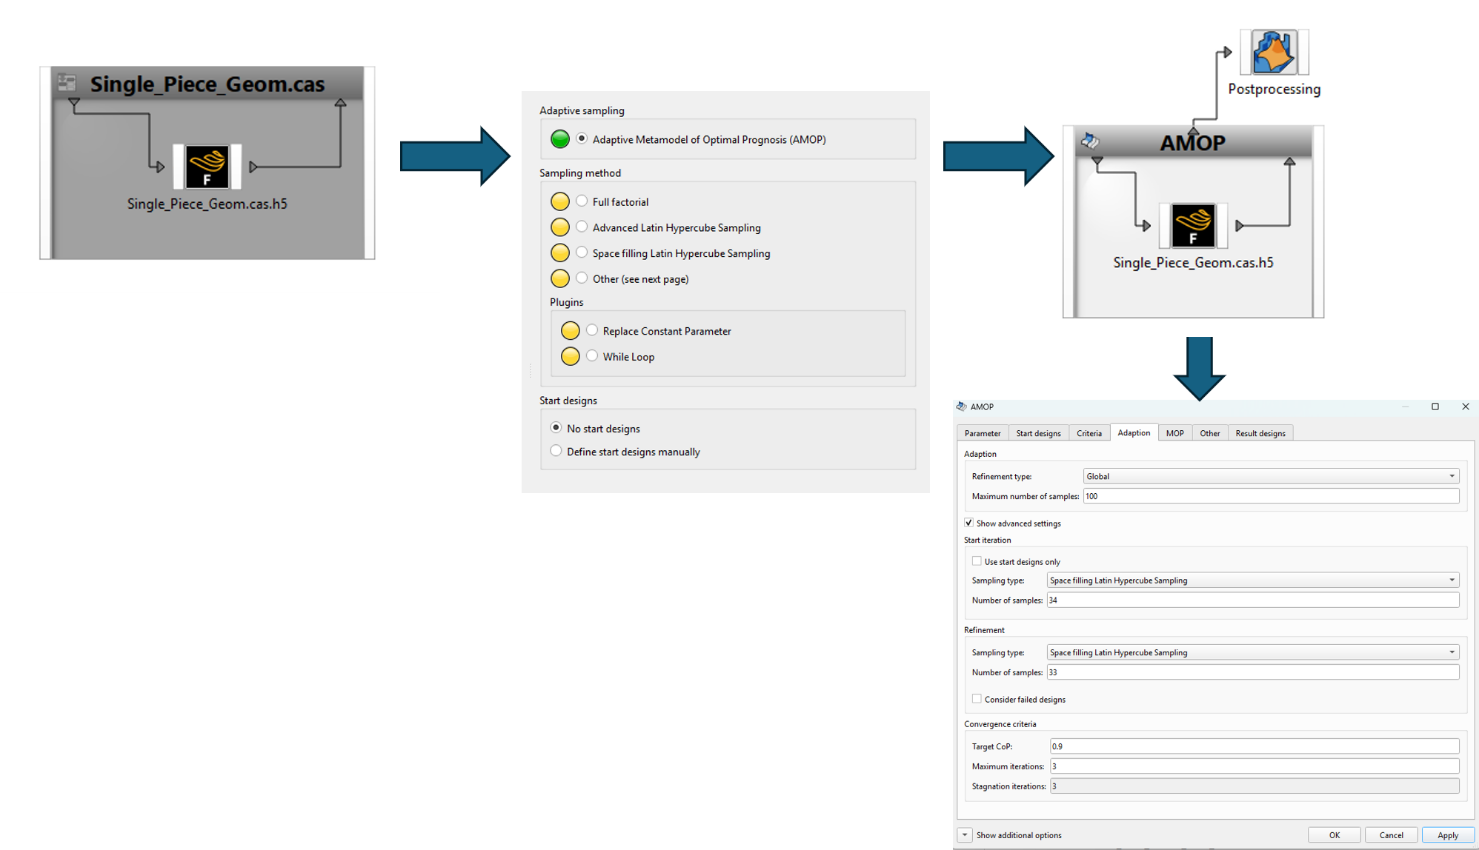Click yellow light beside Space filling Latin Hypercube
Image resolution: width=1479 pixels, height=850 pixels.
[560, 253]
